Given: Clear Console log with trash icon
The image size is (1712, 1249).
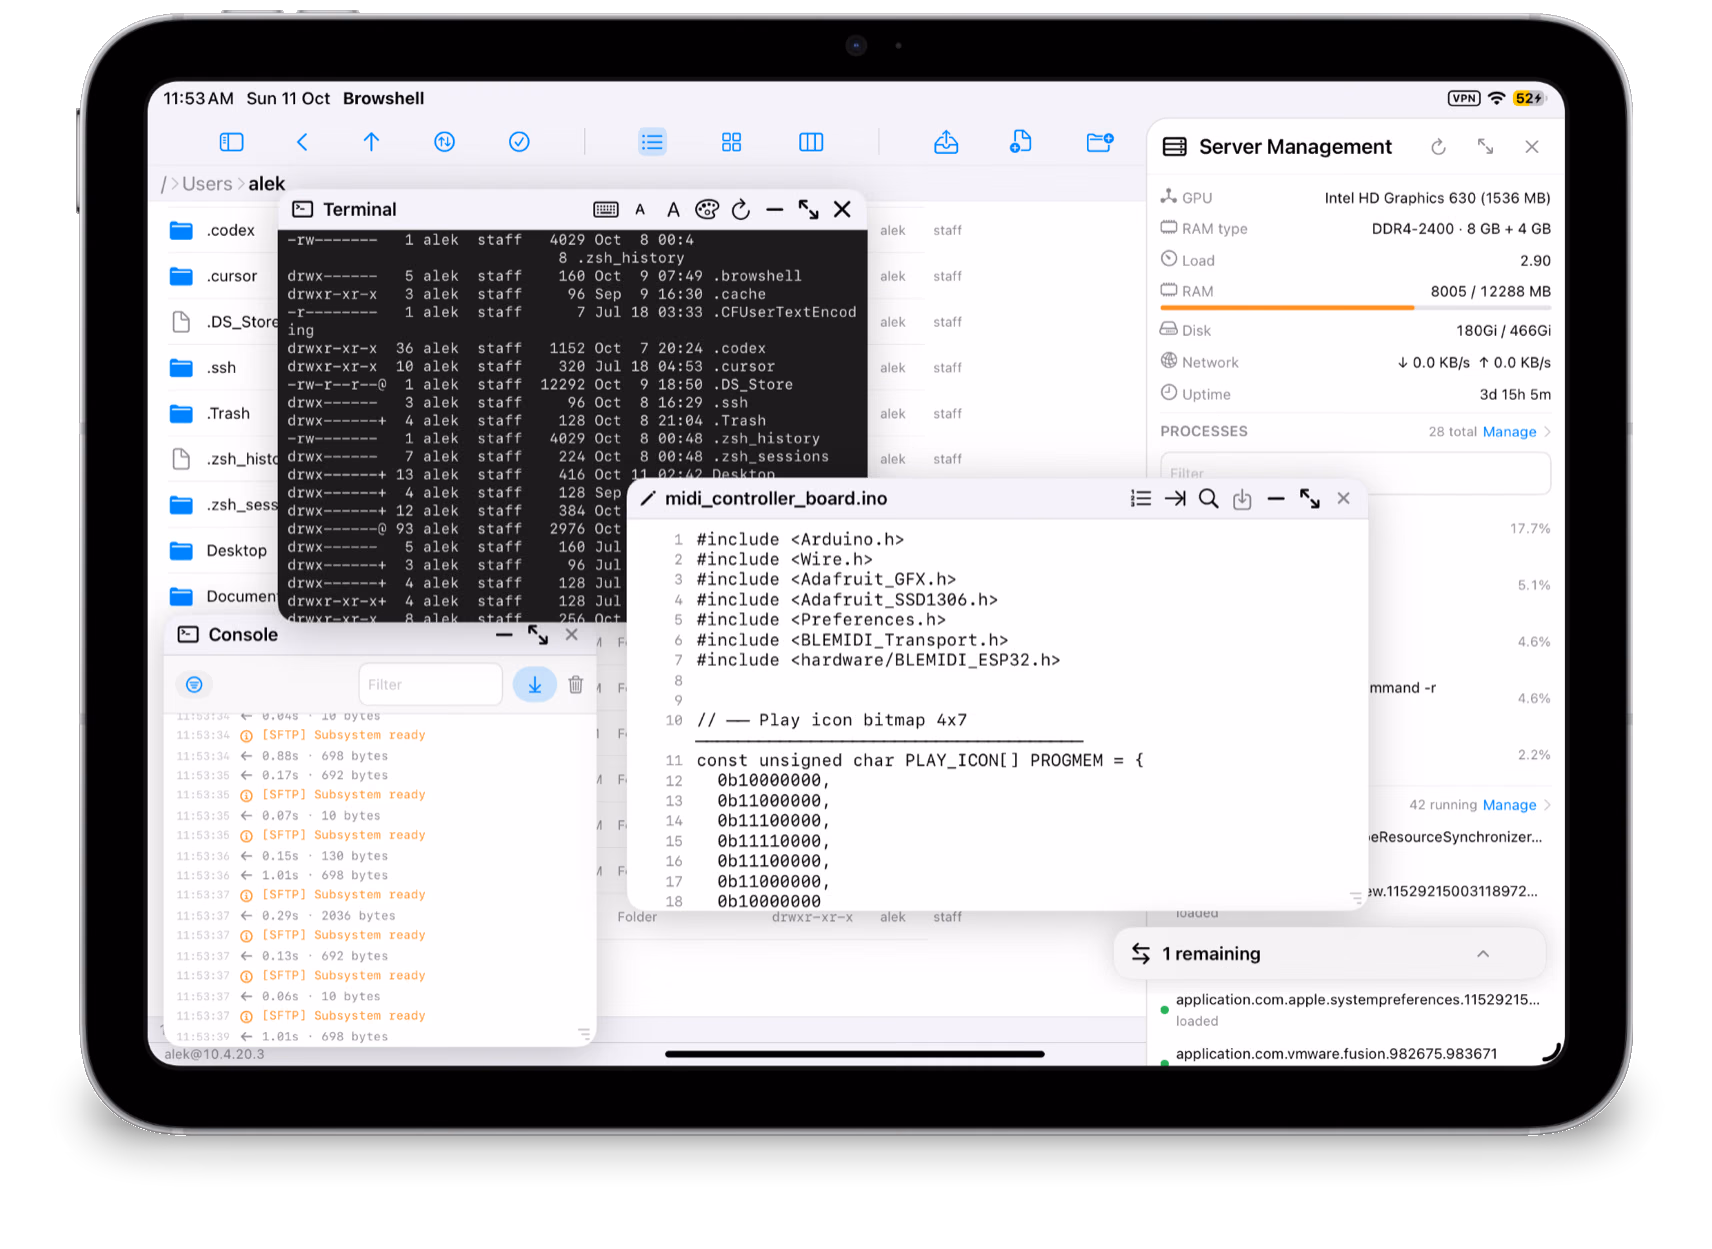Looking at the screenshot, I should click(x=576, y=684).
